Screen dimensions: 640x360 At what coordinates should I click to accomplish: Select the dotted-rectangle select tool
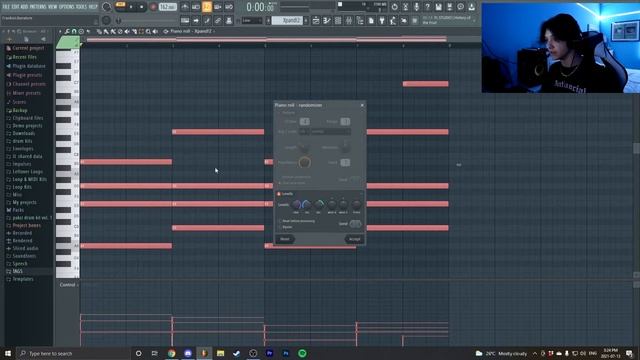click(x=141, y=31)
